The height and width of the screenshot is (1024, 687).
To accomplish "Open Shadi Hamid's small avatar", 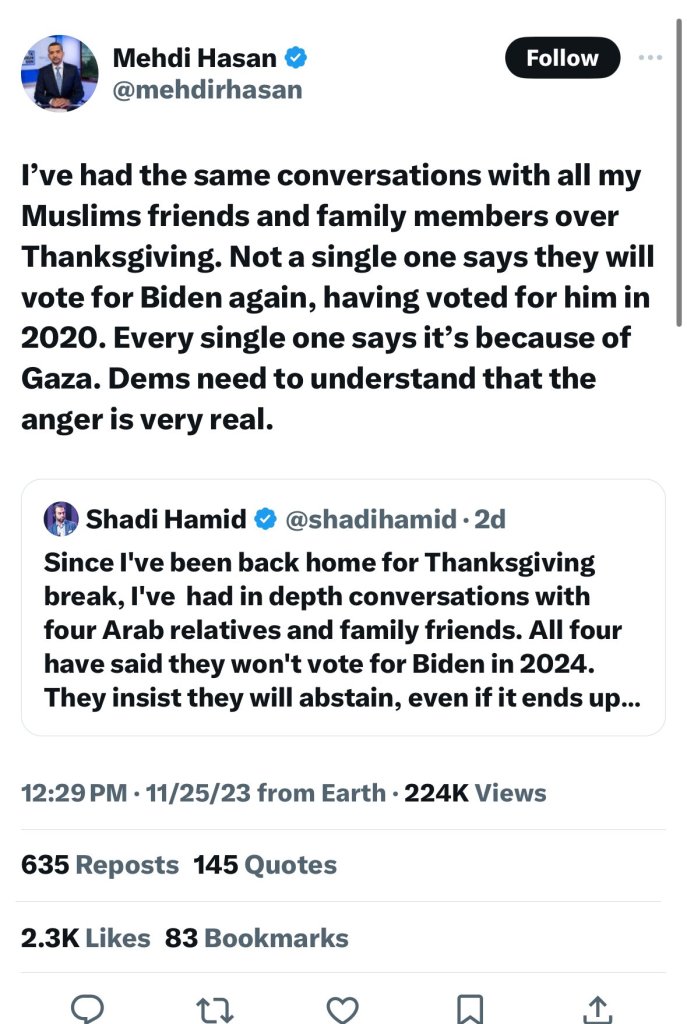I will point(61,519).
